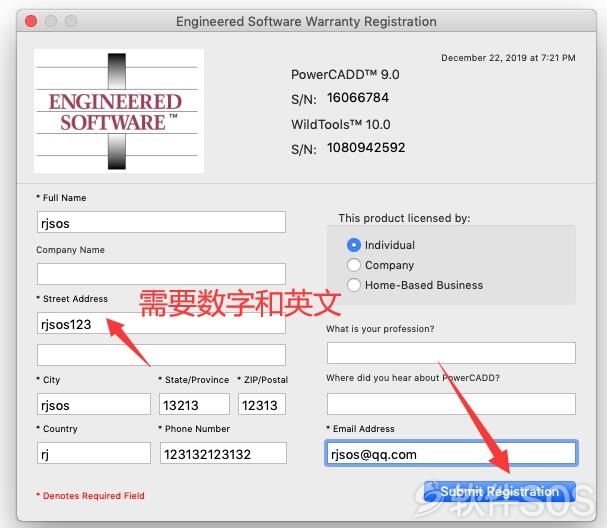This screenshot has width=607, height=528.
Task: Click the Full Name input field
Action: coord(161,222)
